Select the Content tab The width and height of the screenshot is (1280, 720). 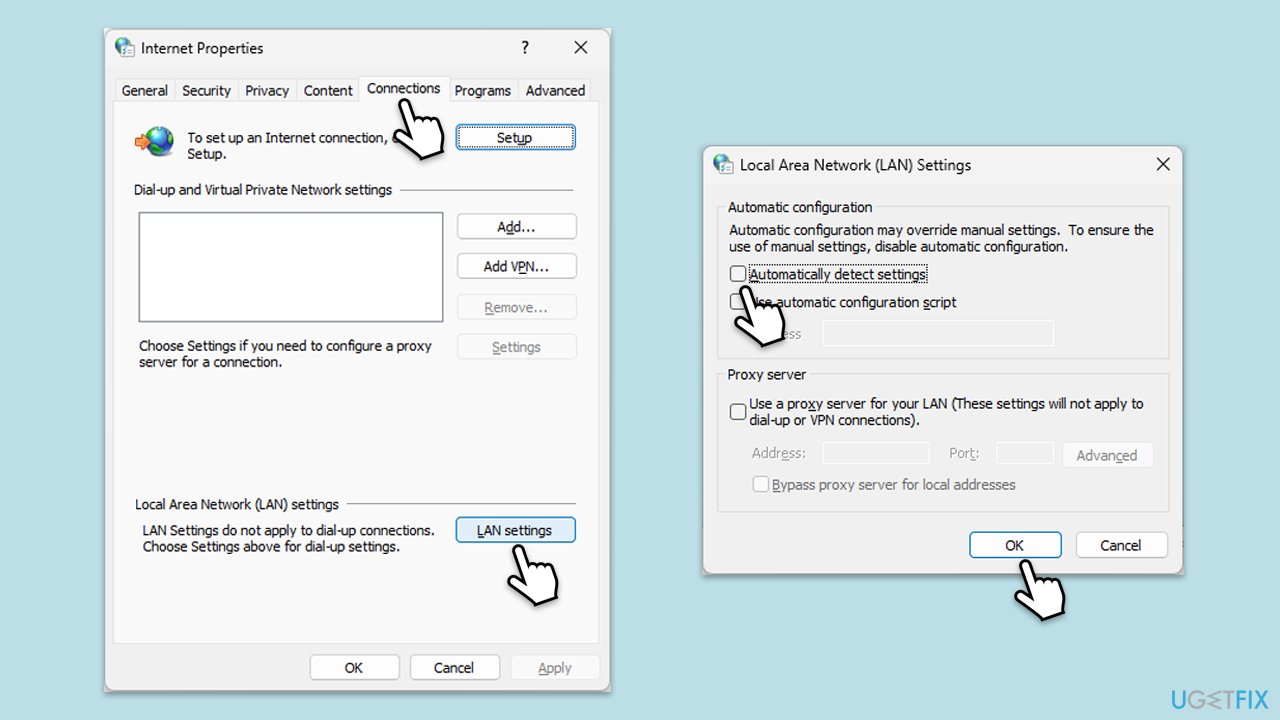328,90
